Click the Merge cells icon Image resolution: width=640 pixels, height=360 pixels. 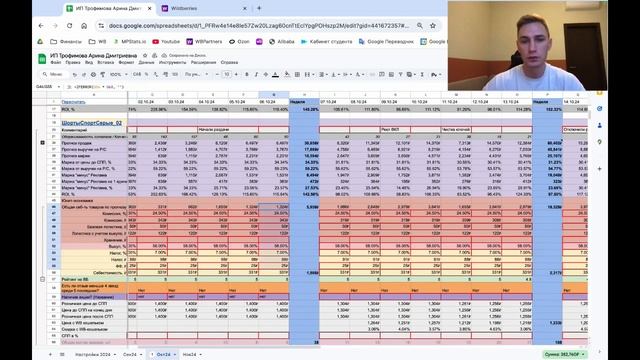click(307, 75)
